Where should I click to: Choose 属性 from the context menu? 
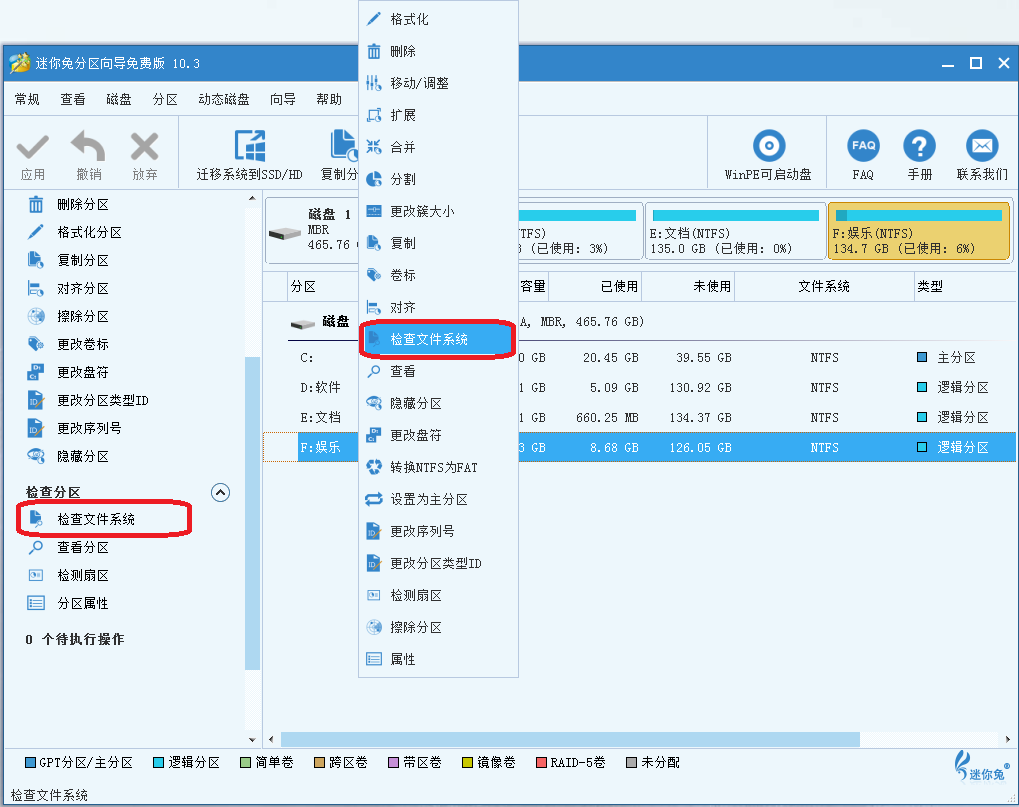pyautogui.click(x=438, y=660)
